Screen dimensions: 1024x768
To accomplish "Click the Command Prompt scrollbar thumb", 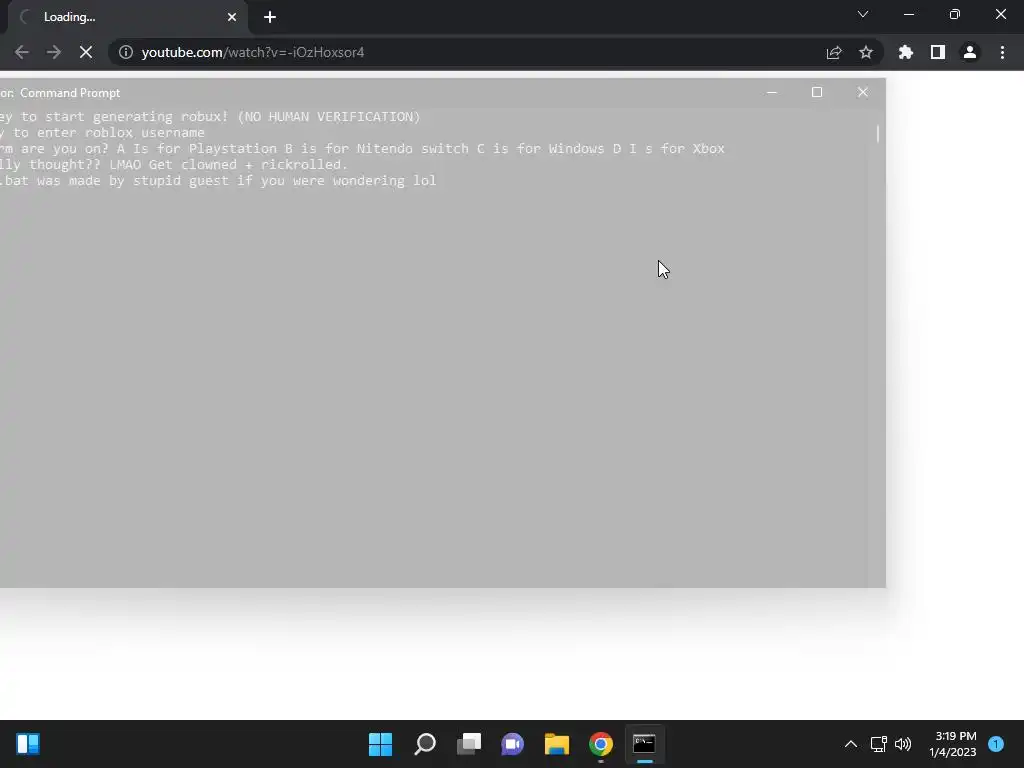I will pos(878,133).
